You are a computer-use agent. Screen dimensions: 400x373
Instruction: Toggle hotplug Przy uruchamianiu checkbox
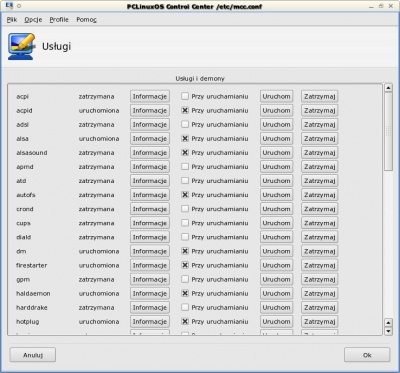(185, 322)
